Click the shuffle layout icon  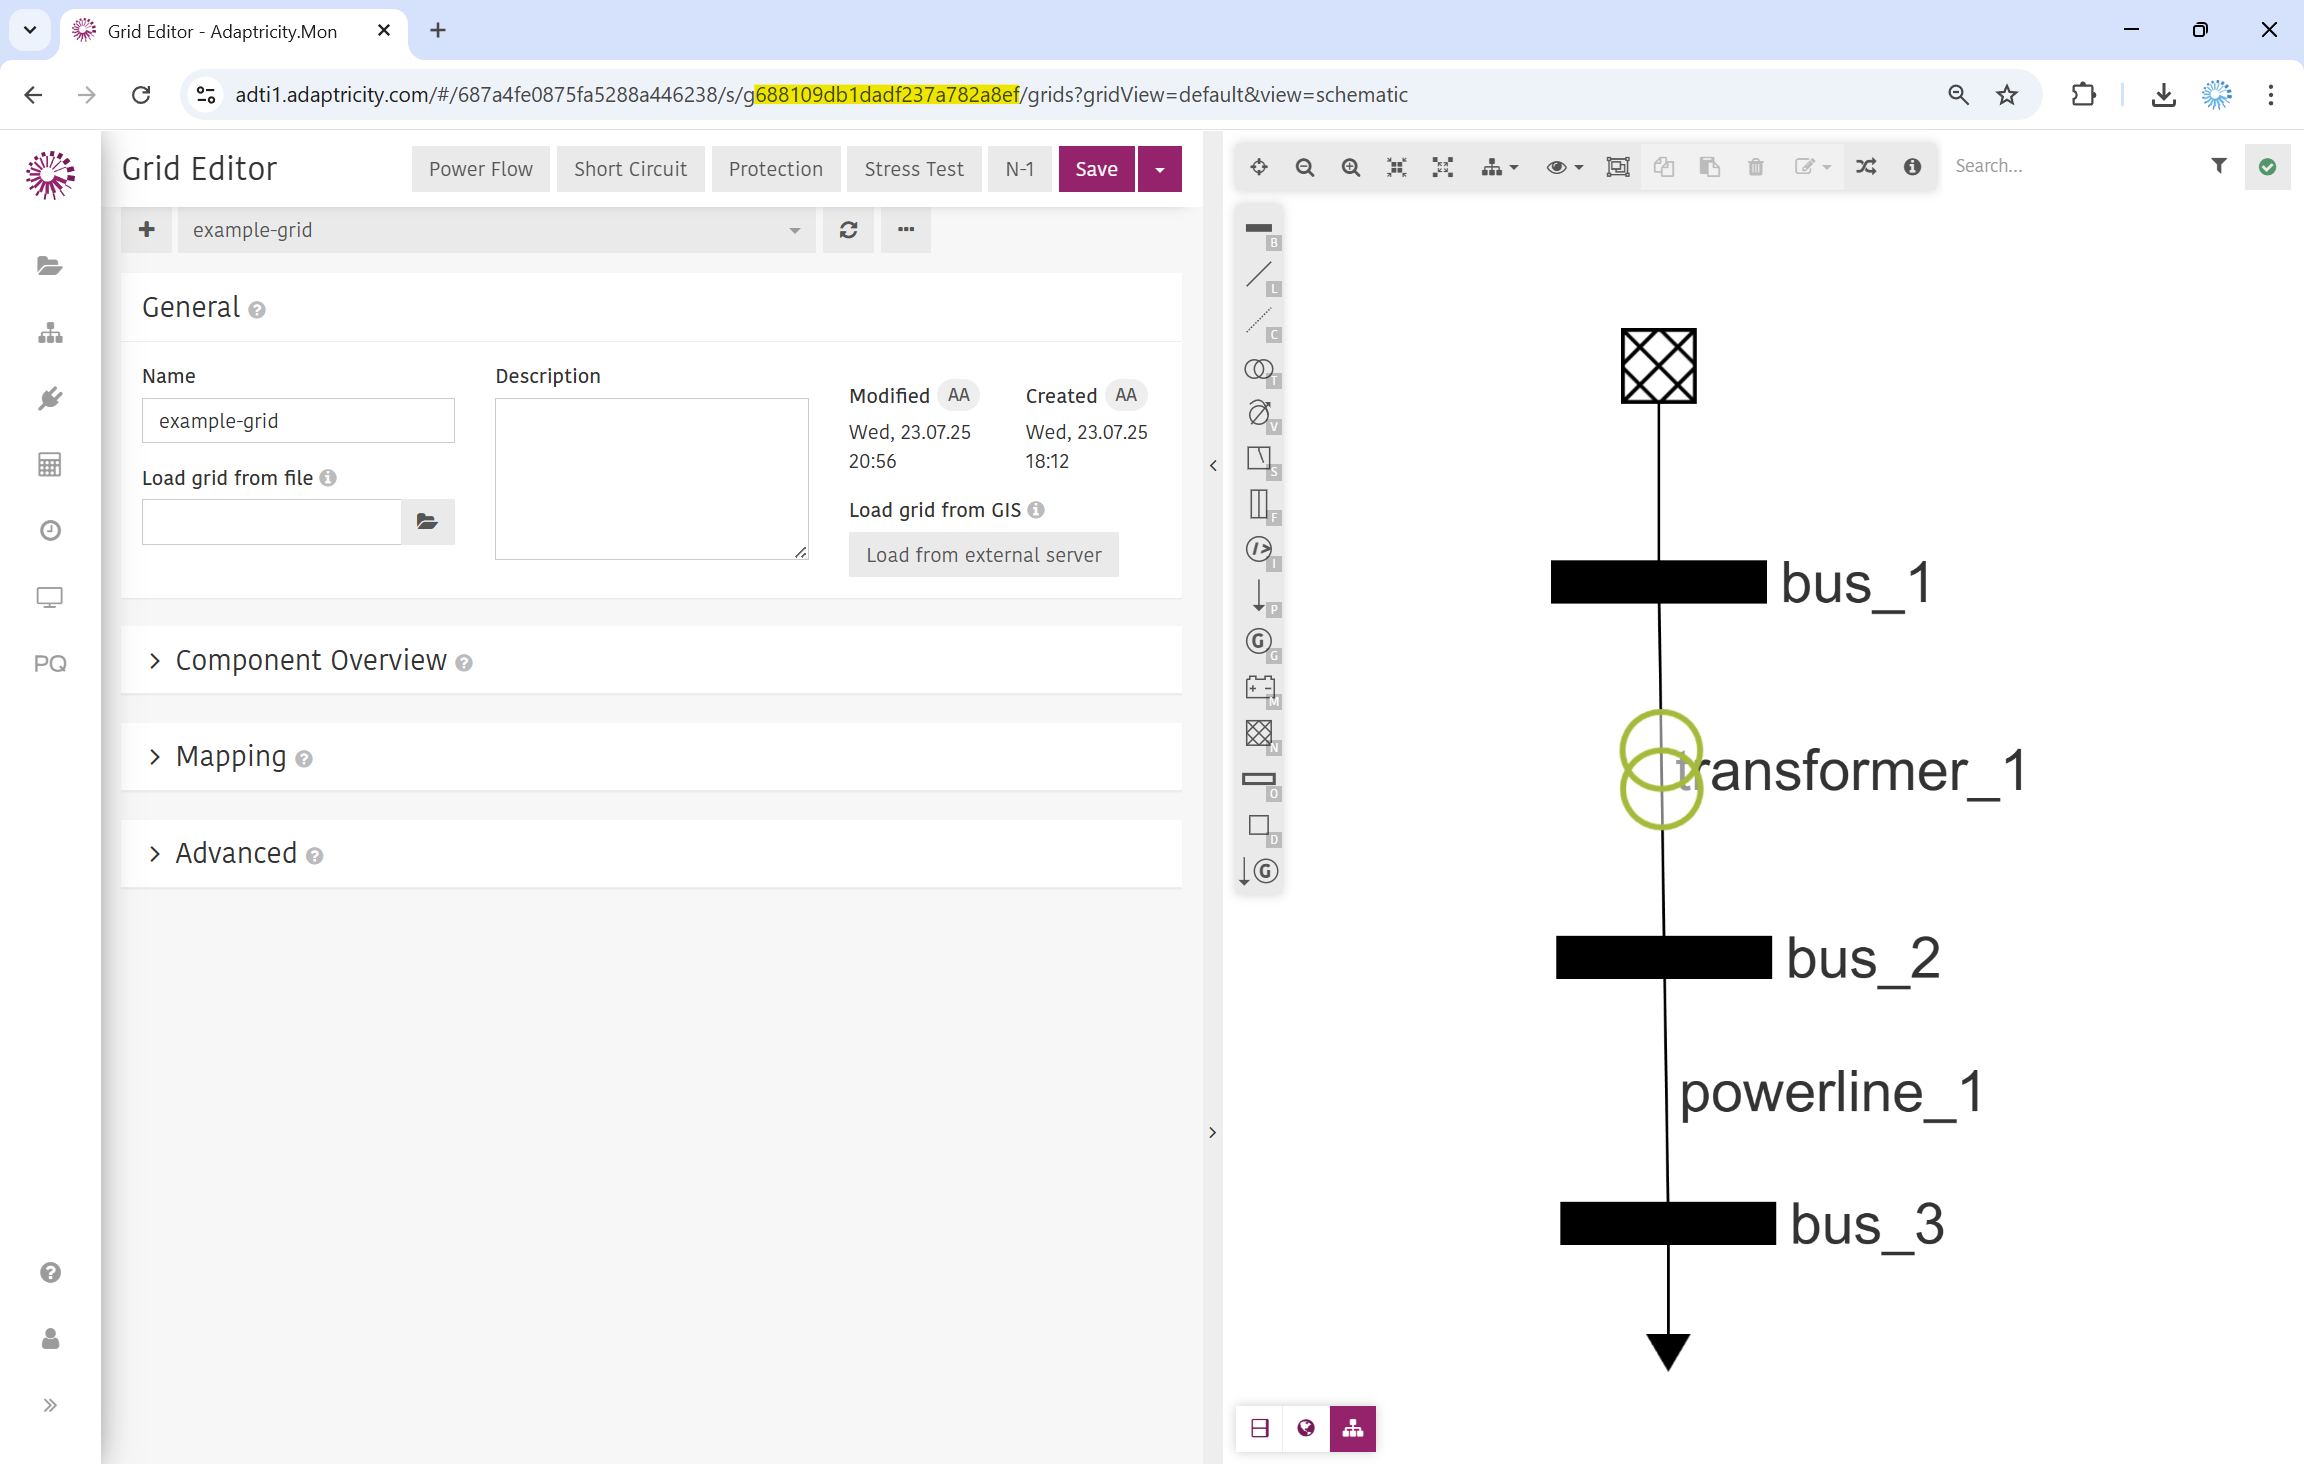point(1866,167)
